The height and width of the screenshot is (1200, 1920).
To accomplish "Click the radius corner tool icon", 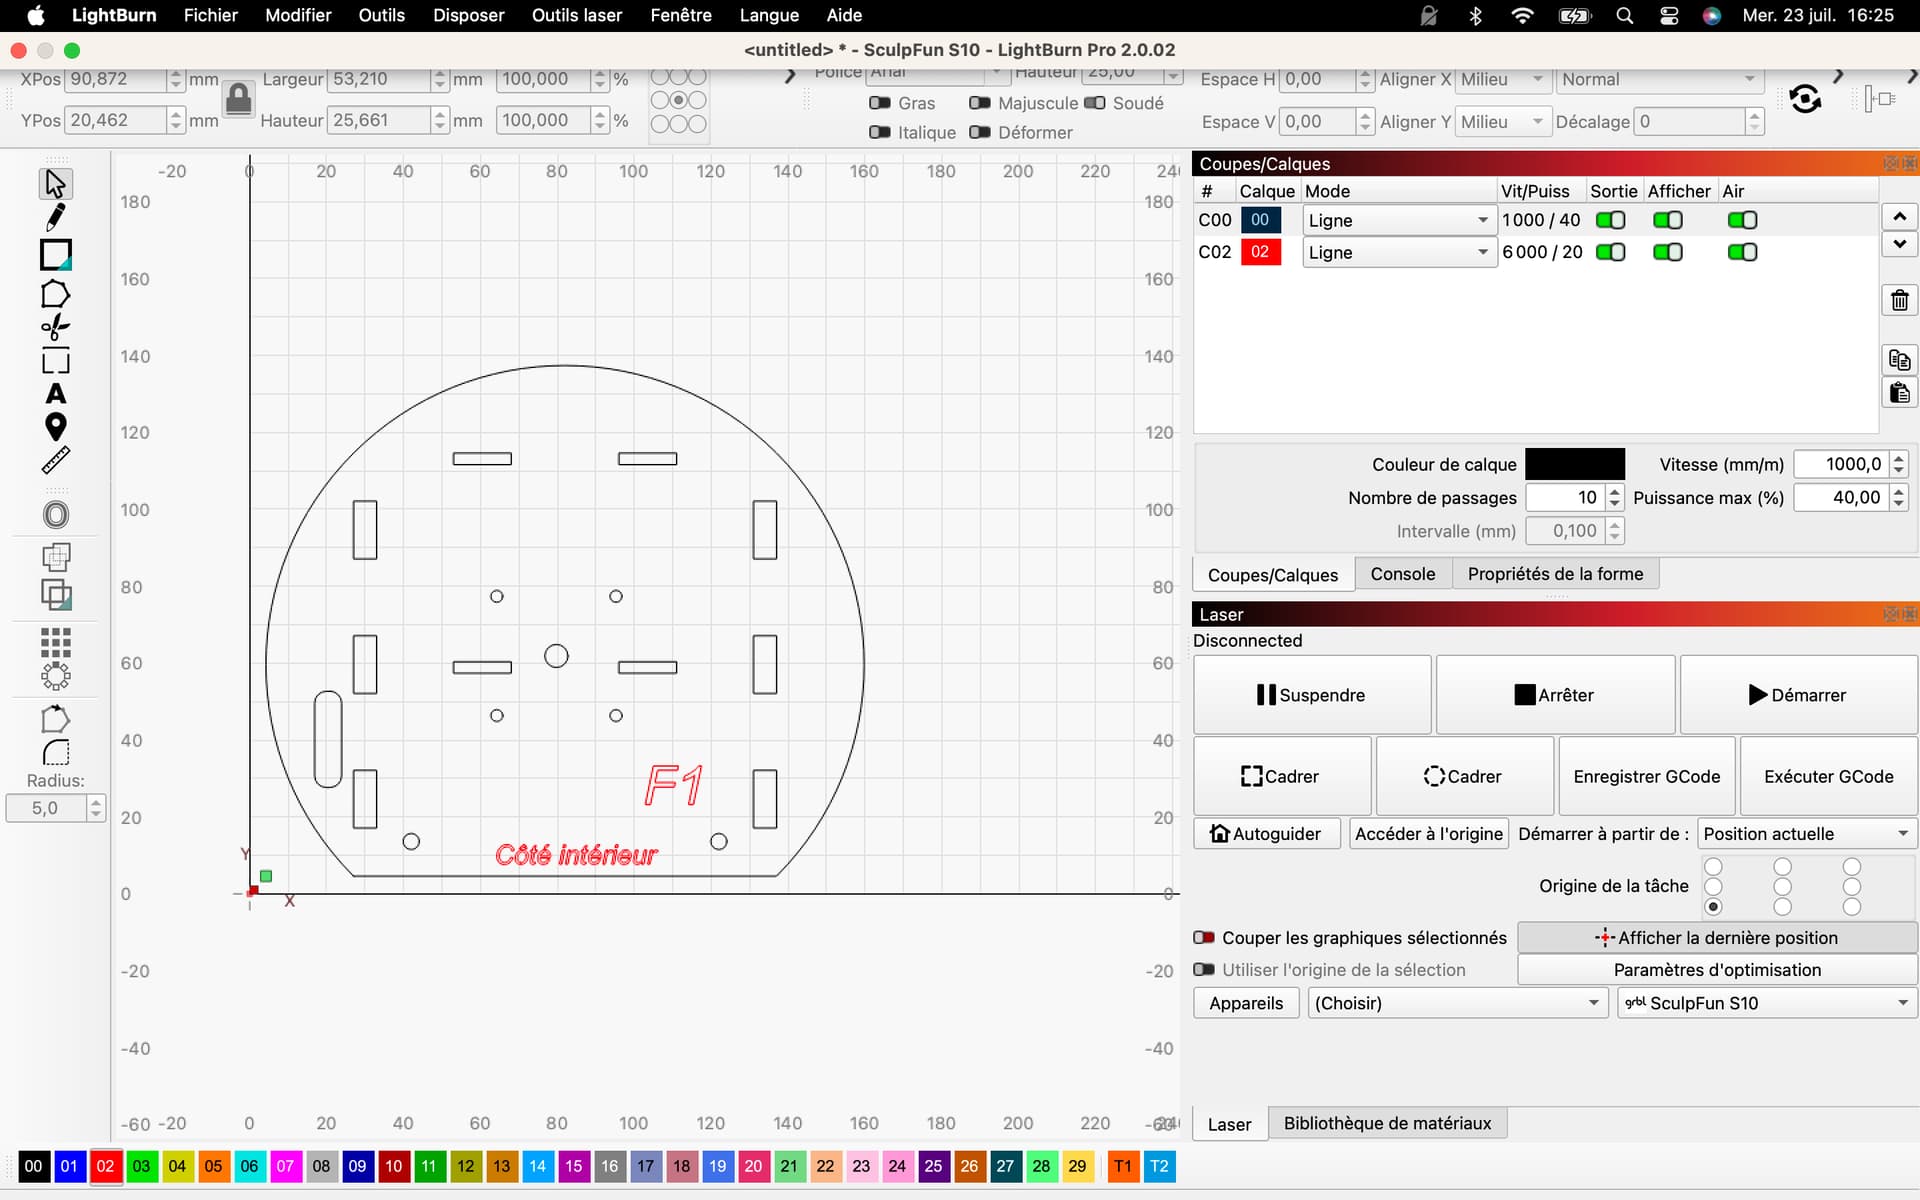I will 56,752.
